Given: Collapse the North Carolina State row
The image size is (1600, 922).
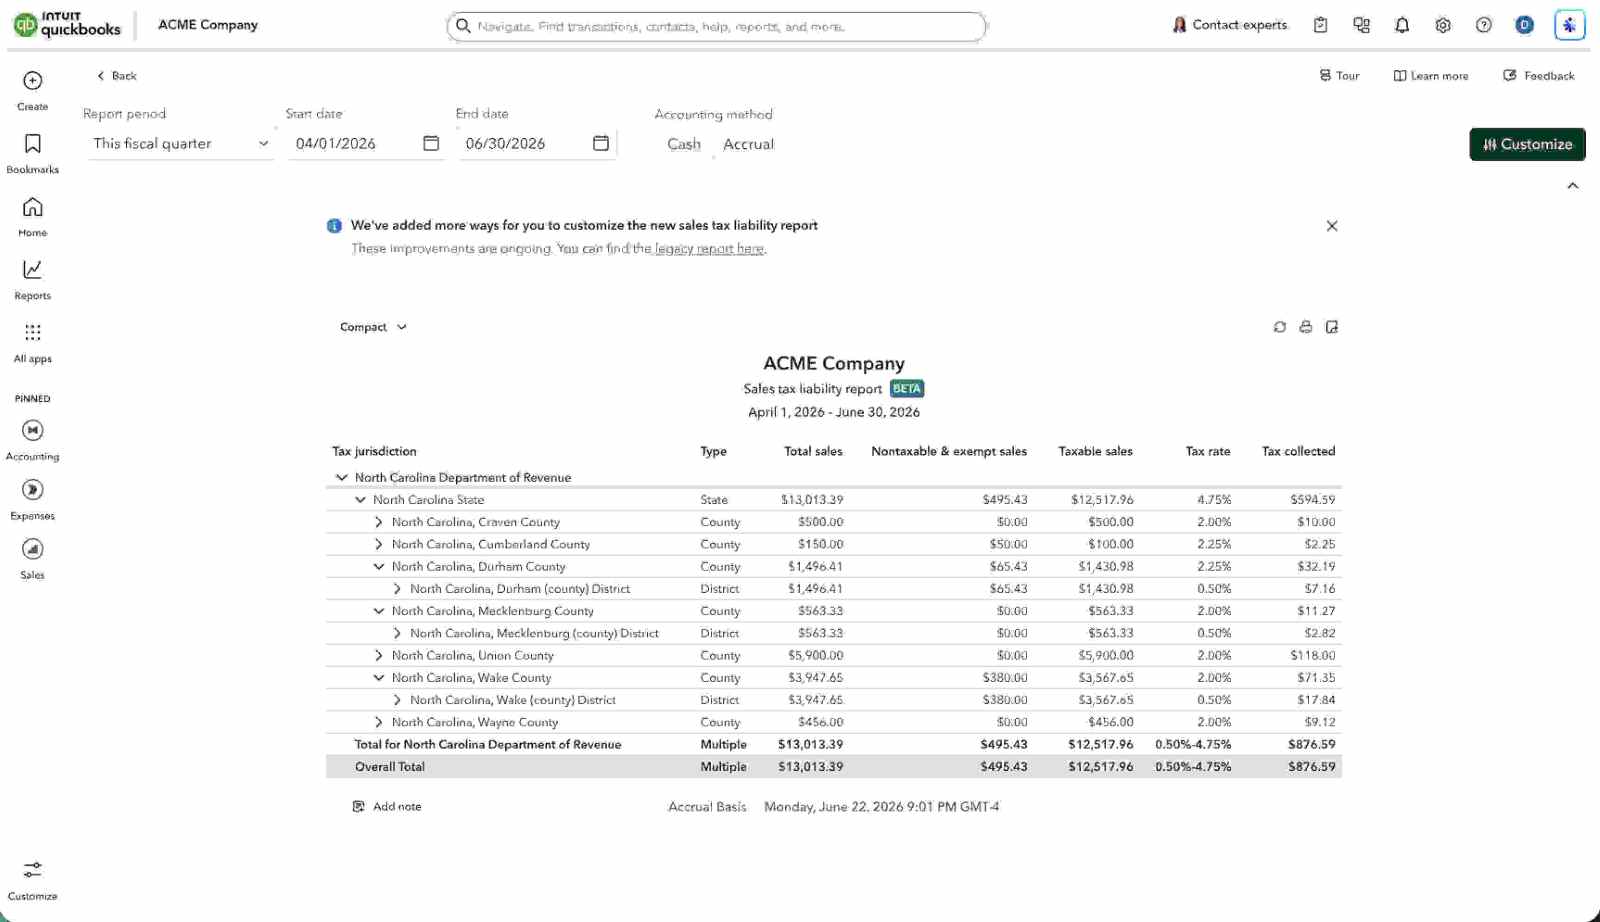Looking at the screenshot, I should click(360, 500).
